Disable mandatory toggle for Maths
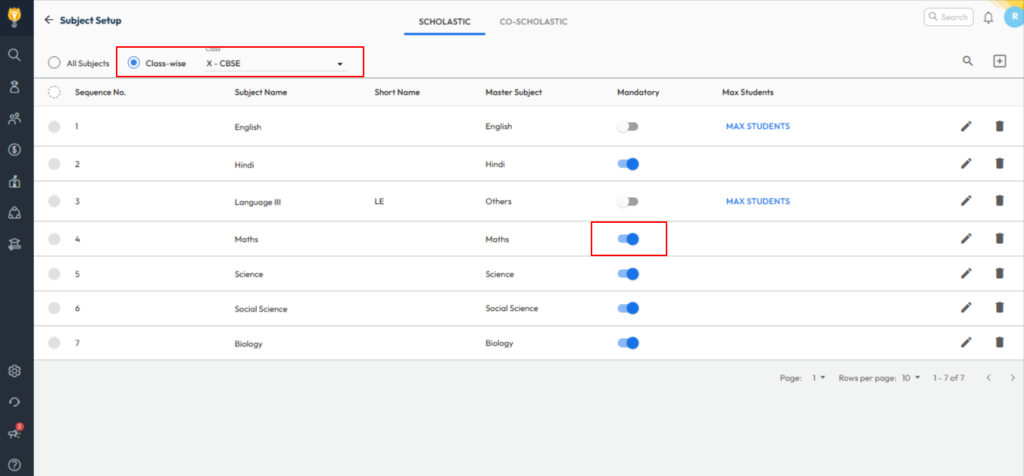 (x=628, y=239)
